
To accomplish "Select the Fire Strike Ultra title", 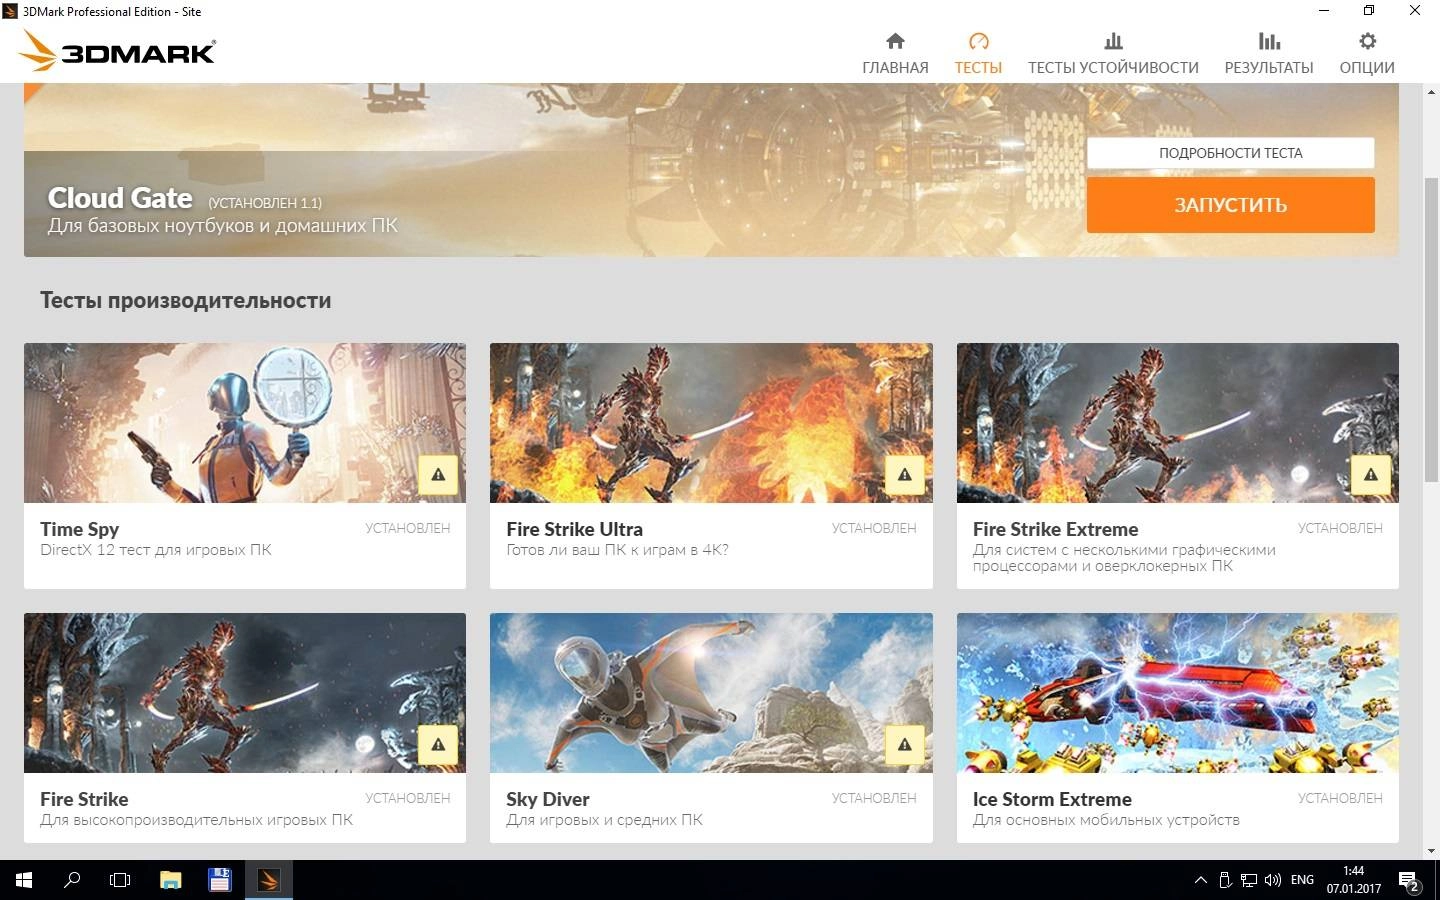I will tap(574, 529).
